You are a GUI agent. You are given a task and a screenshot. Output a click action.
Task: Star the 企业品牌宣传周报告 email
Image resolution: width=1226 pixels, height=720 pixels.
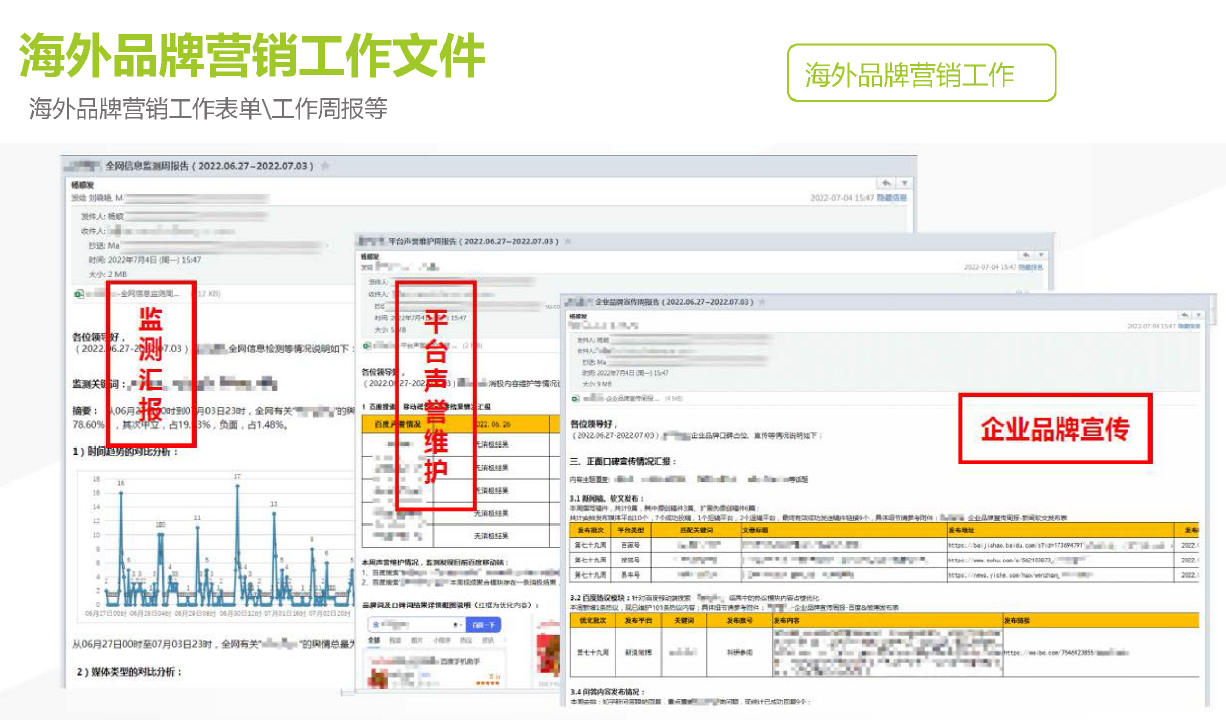pos(763,301)
